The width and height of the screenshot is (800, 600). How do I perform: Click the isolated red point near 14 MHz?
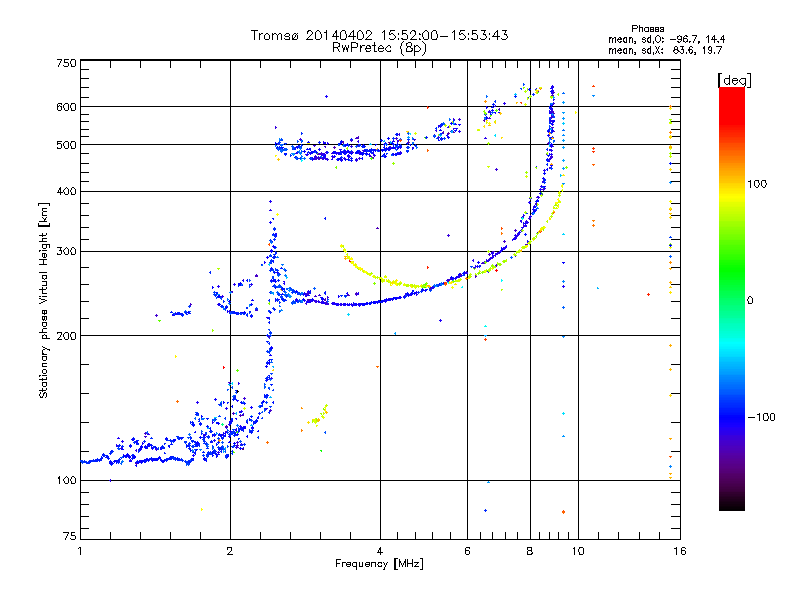click(x=648, y=294)
